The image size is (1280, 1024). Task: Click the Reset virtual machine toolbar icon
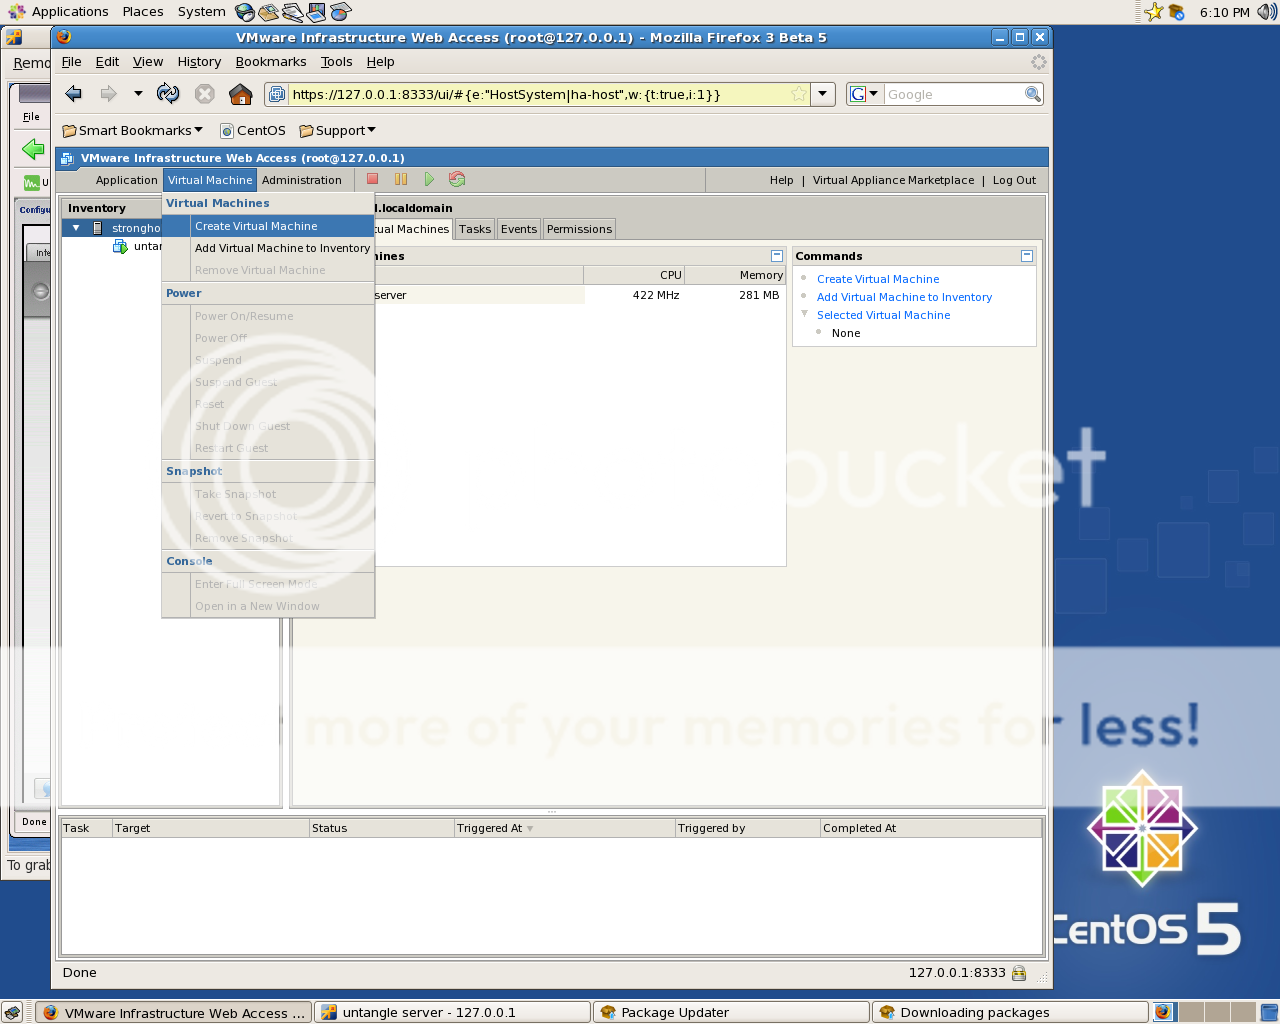[457, 180]
